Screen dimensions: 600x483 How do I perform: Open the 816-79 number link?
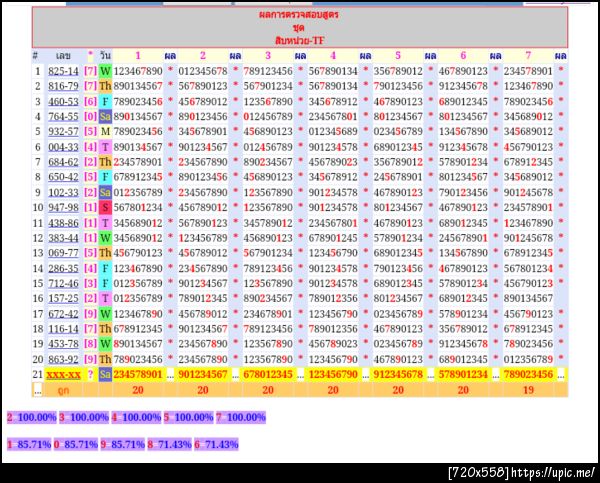pos(63,86)
